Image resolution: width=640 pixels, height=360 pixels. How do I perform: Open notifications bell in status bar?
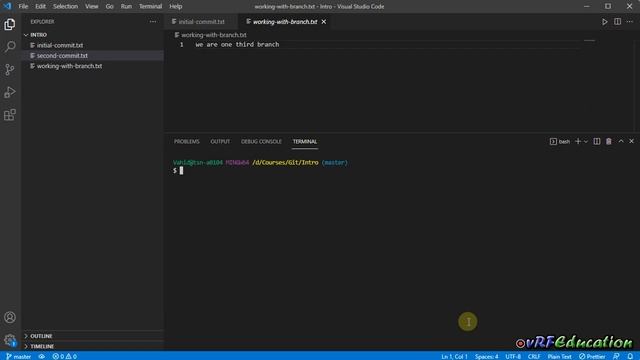click(630, 356)
